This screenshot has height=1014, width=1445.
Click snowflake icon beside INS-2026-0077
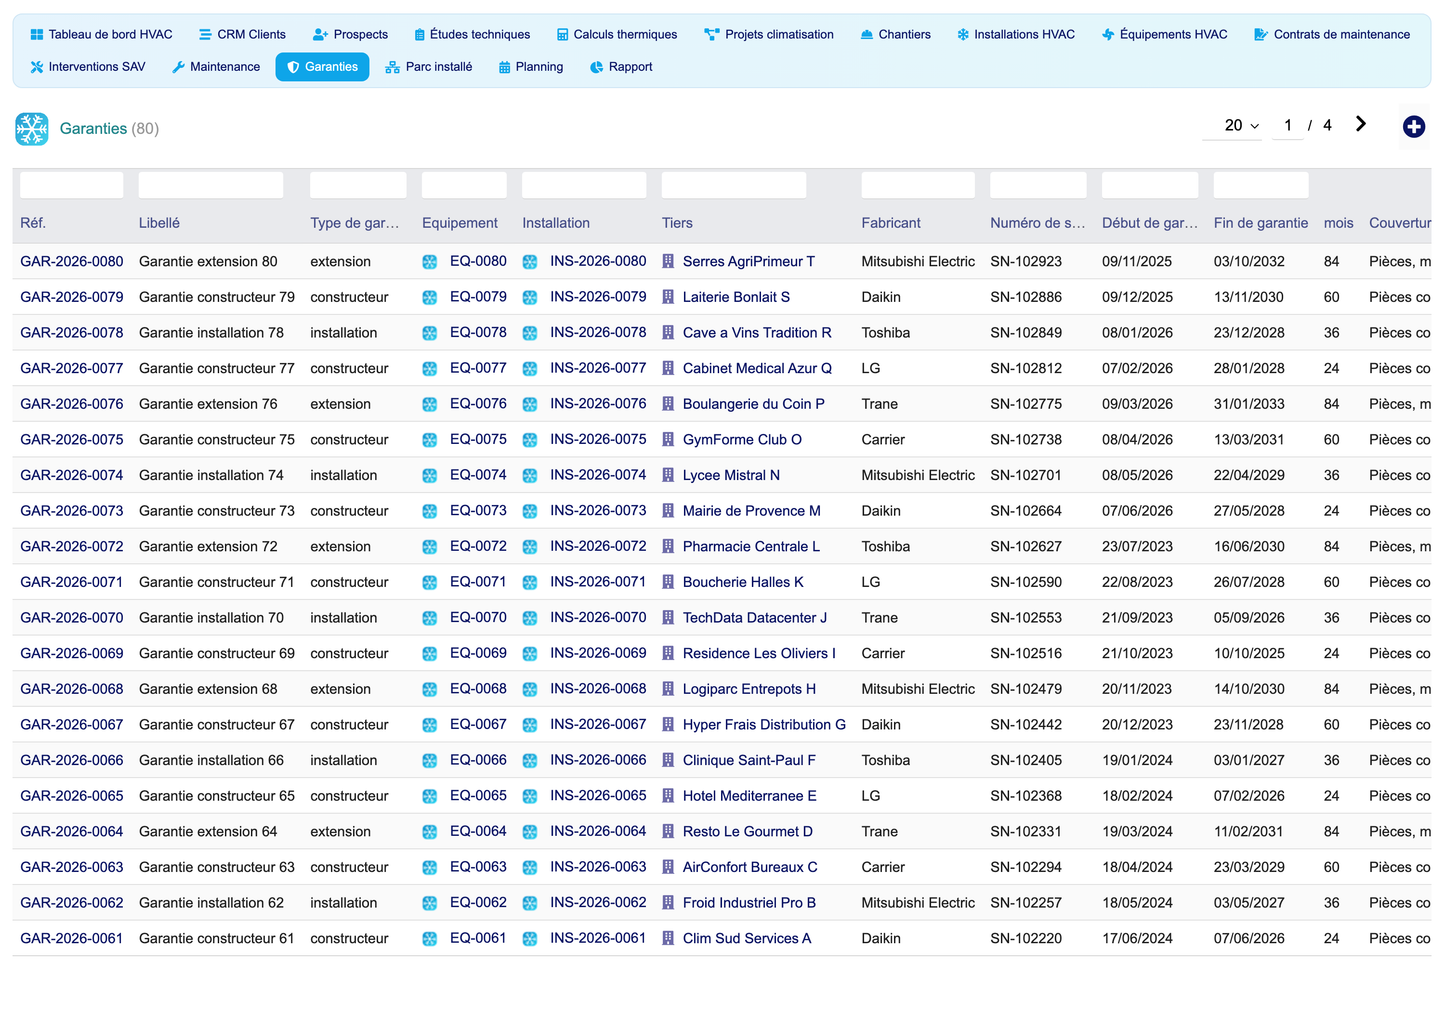coord(530,369)
